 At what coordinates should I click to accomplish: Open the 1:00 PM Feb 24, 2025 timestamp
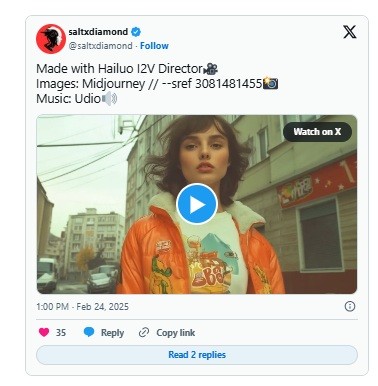pos(82,307)
